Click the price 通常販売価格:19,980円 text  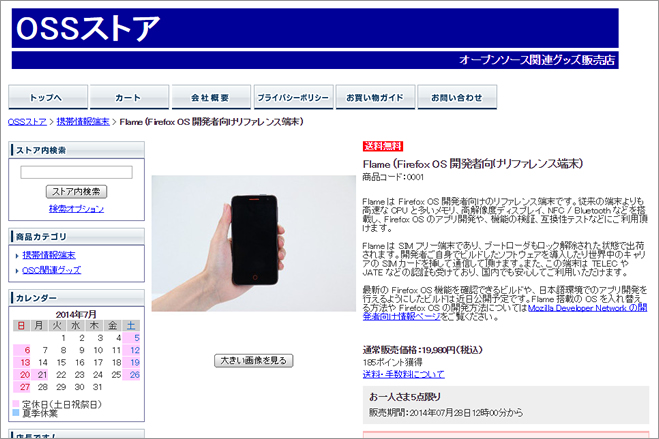point(423,350)
